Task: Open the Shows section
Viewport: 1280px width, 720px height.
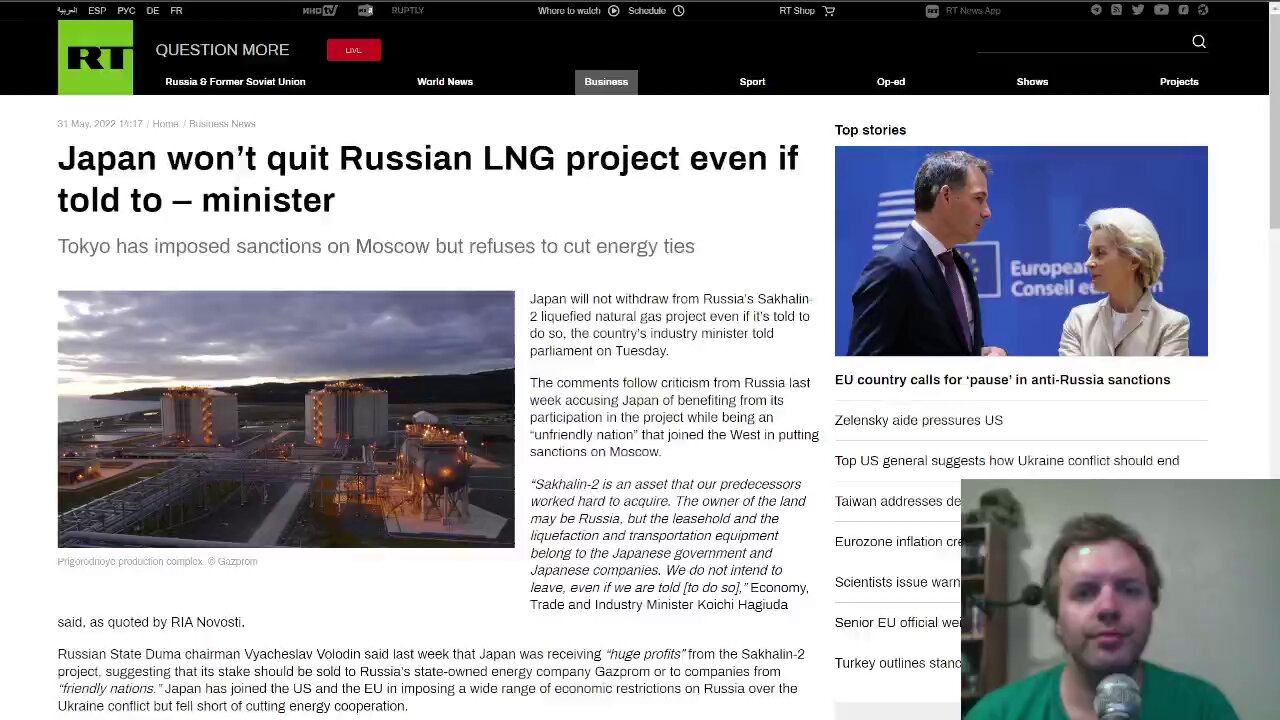Action: pyautogui.click(x=1032, y=82)
